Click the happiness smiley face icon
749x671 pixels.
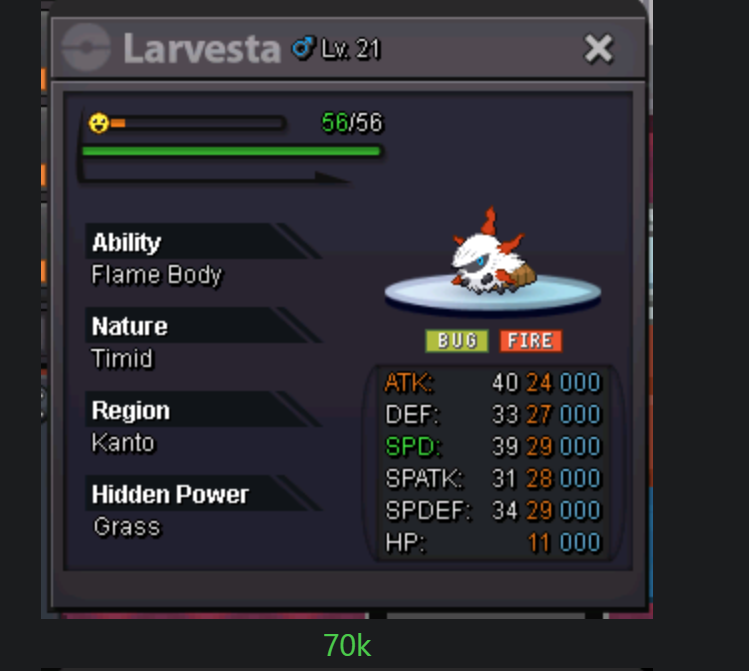[99, 123]
